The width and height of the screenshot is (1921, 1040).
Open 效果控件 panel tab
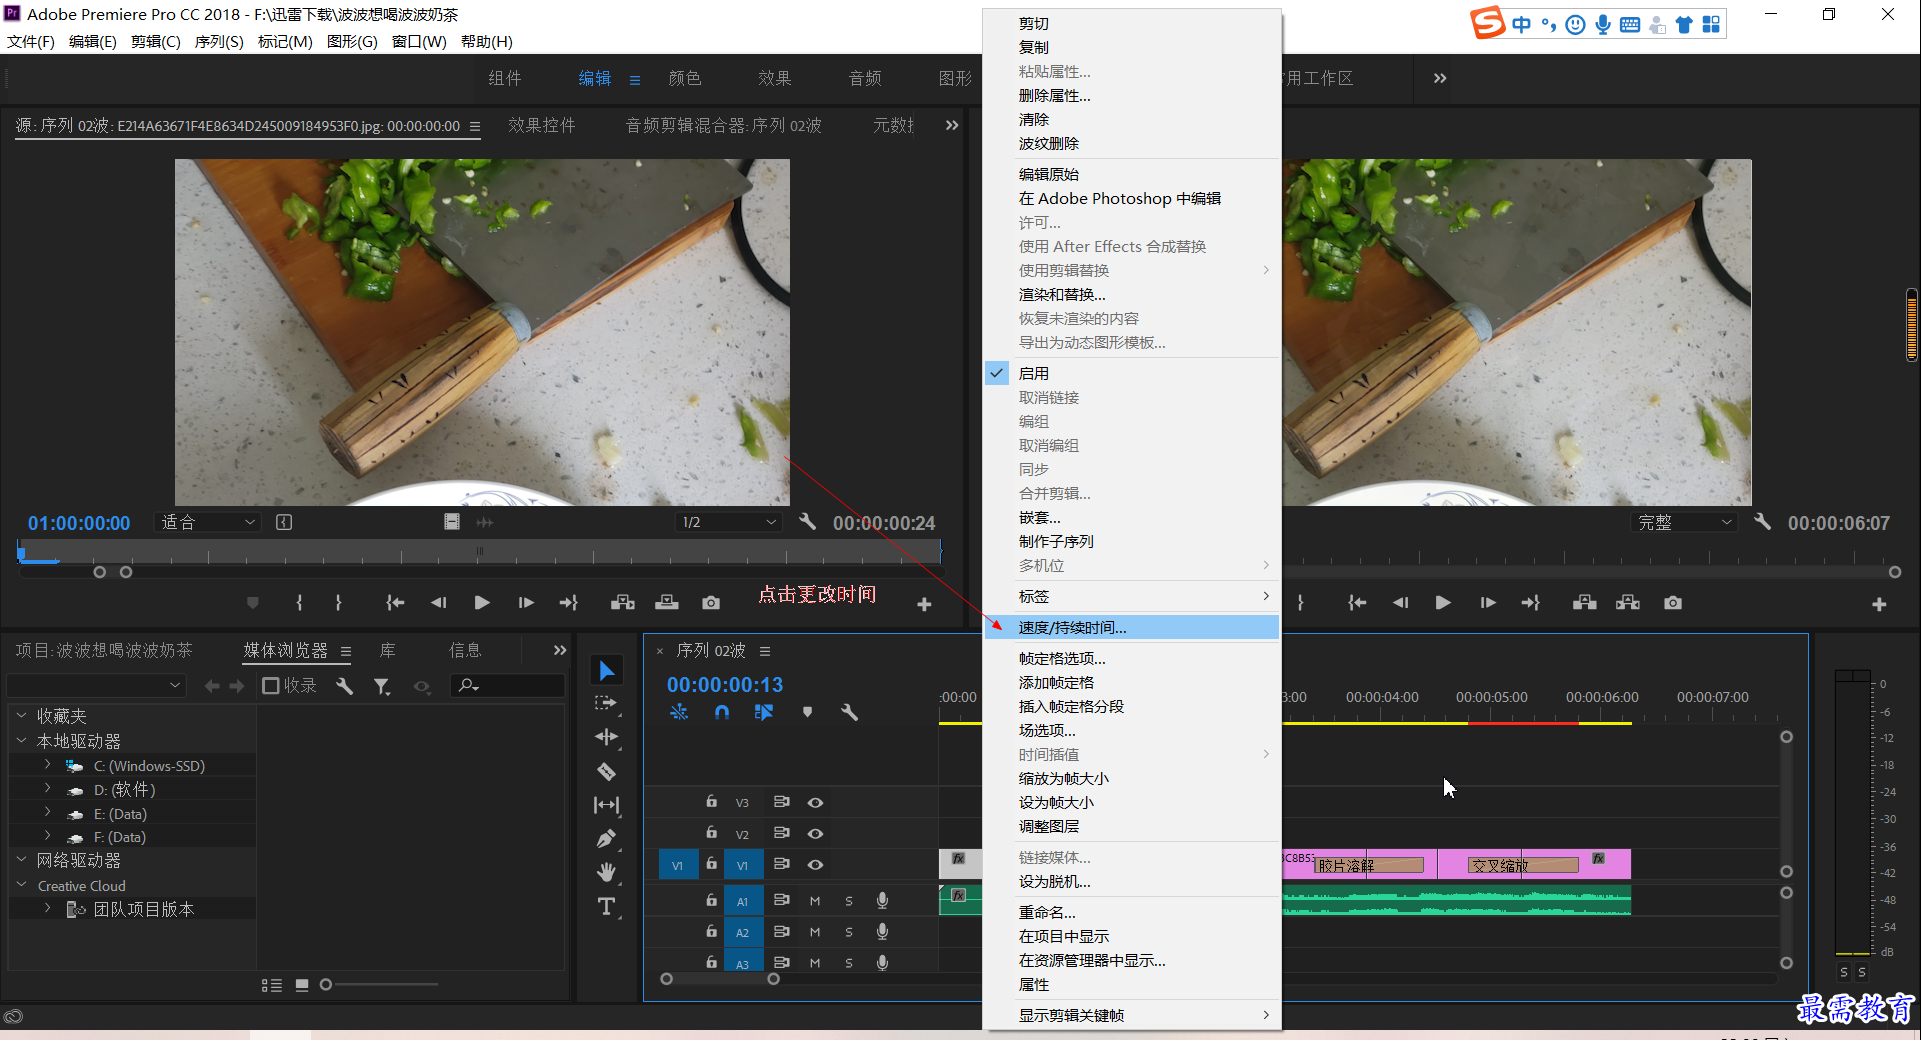(541, 125)
